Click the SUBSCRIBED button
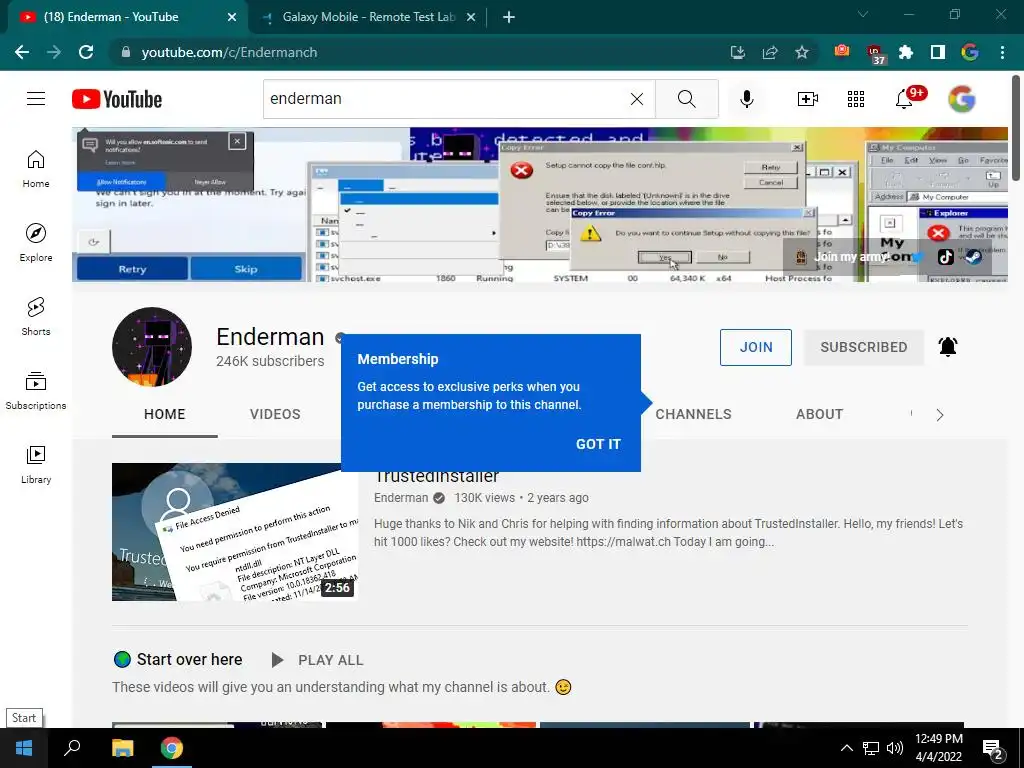This screenshot has width=1024, height=768. (x=863, y=347)
